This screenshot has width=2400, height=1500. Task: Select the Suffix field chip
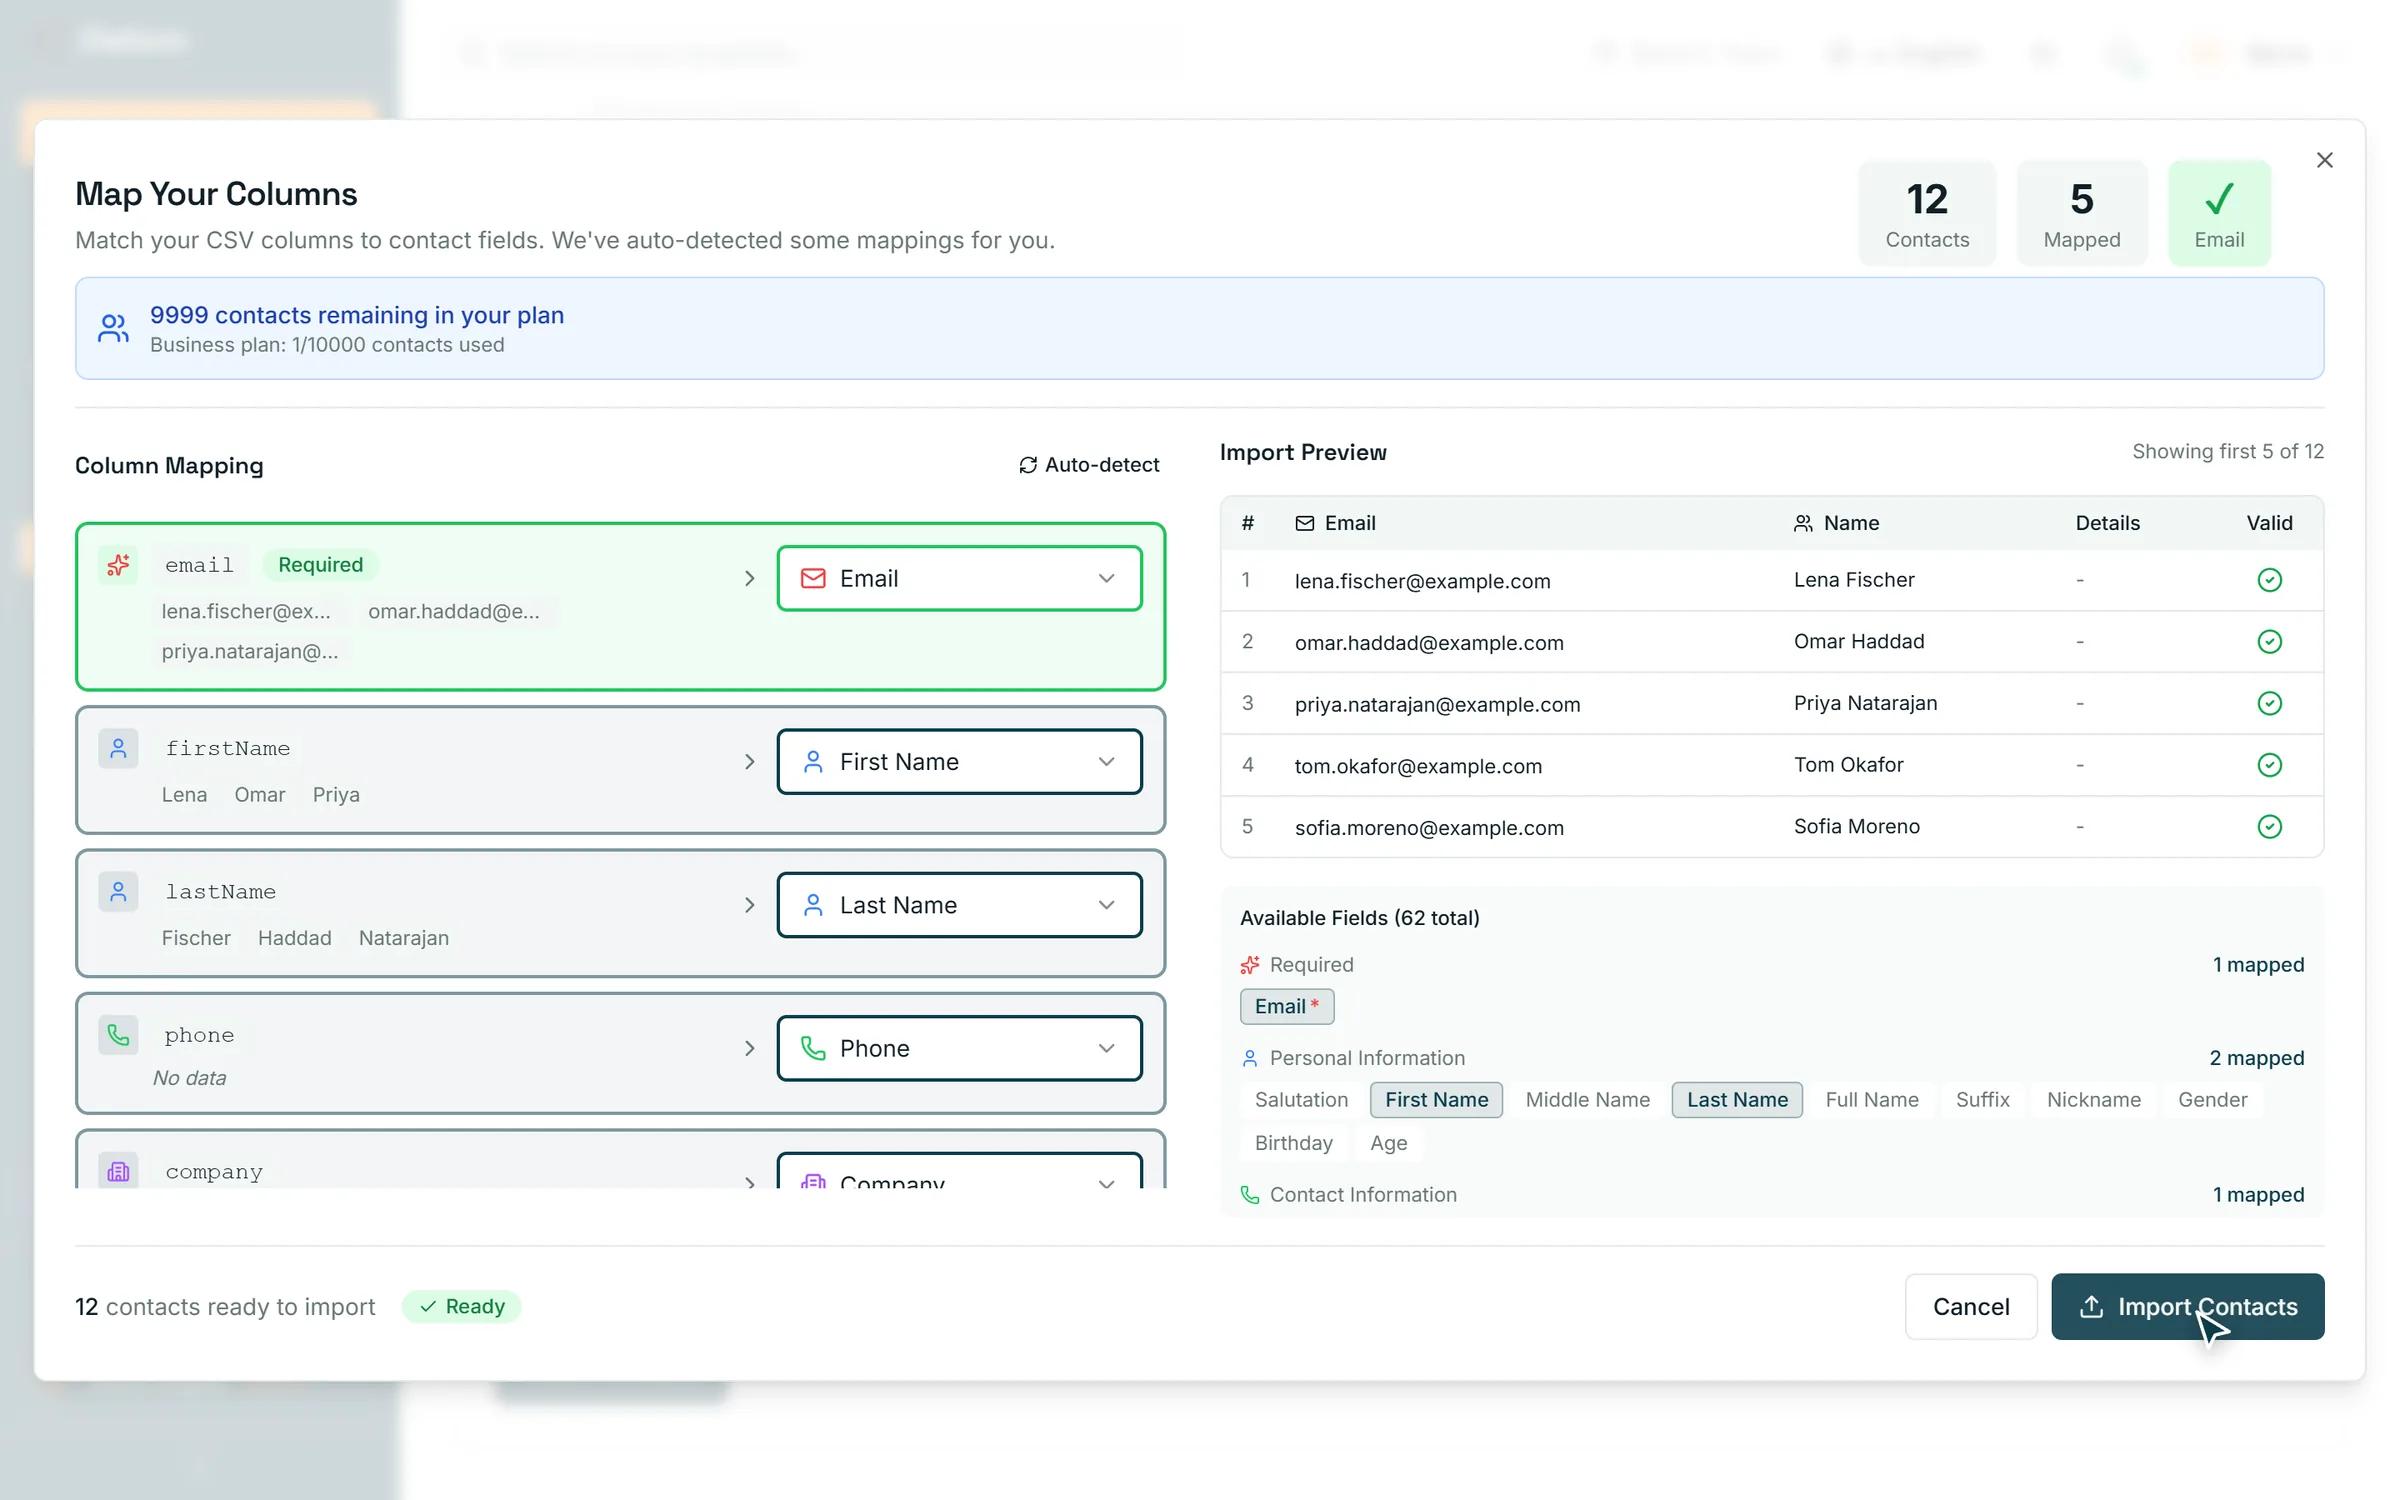pos(1982,1100)
